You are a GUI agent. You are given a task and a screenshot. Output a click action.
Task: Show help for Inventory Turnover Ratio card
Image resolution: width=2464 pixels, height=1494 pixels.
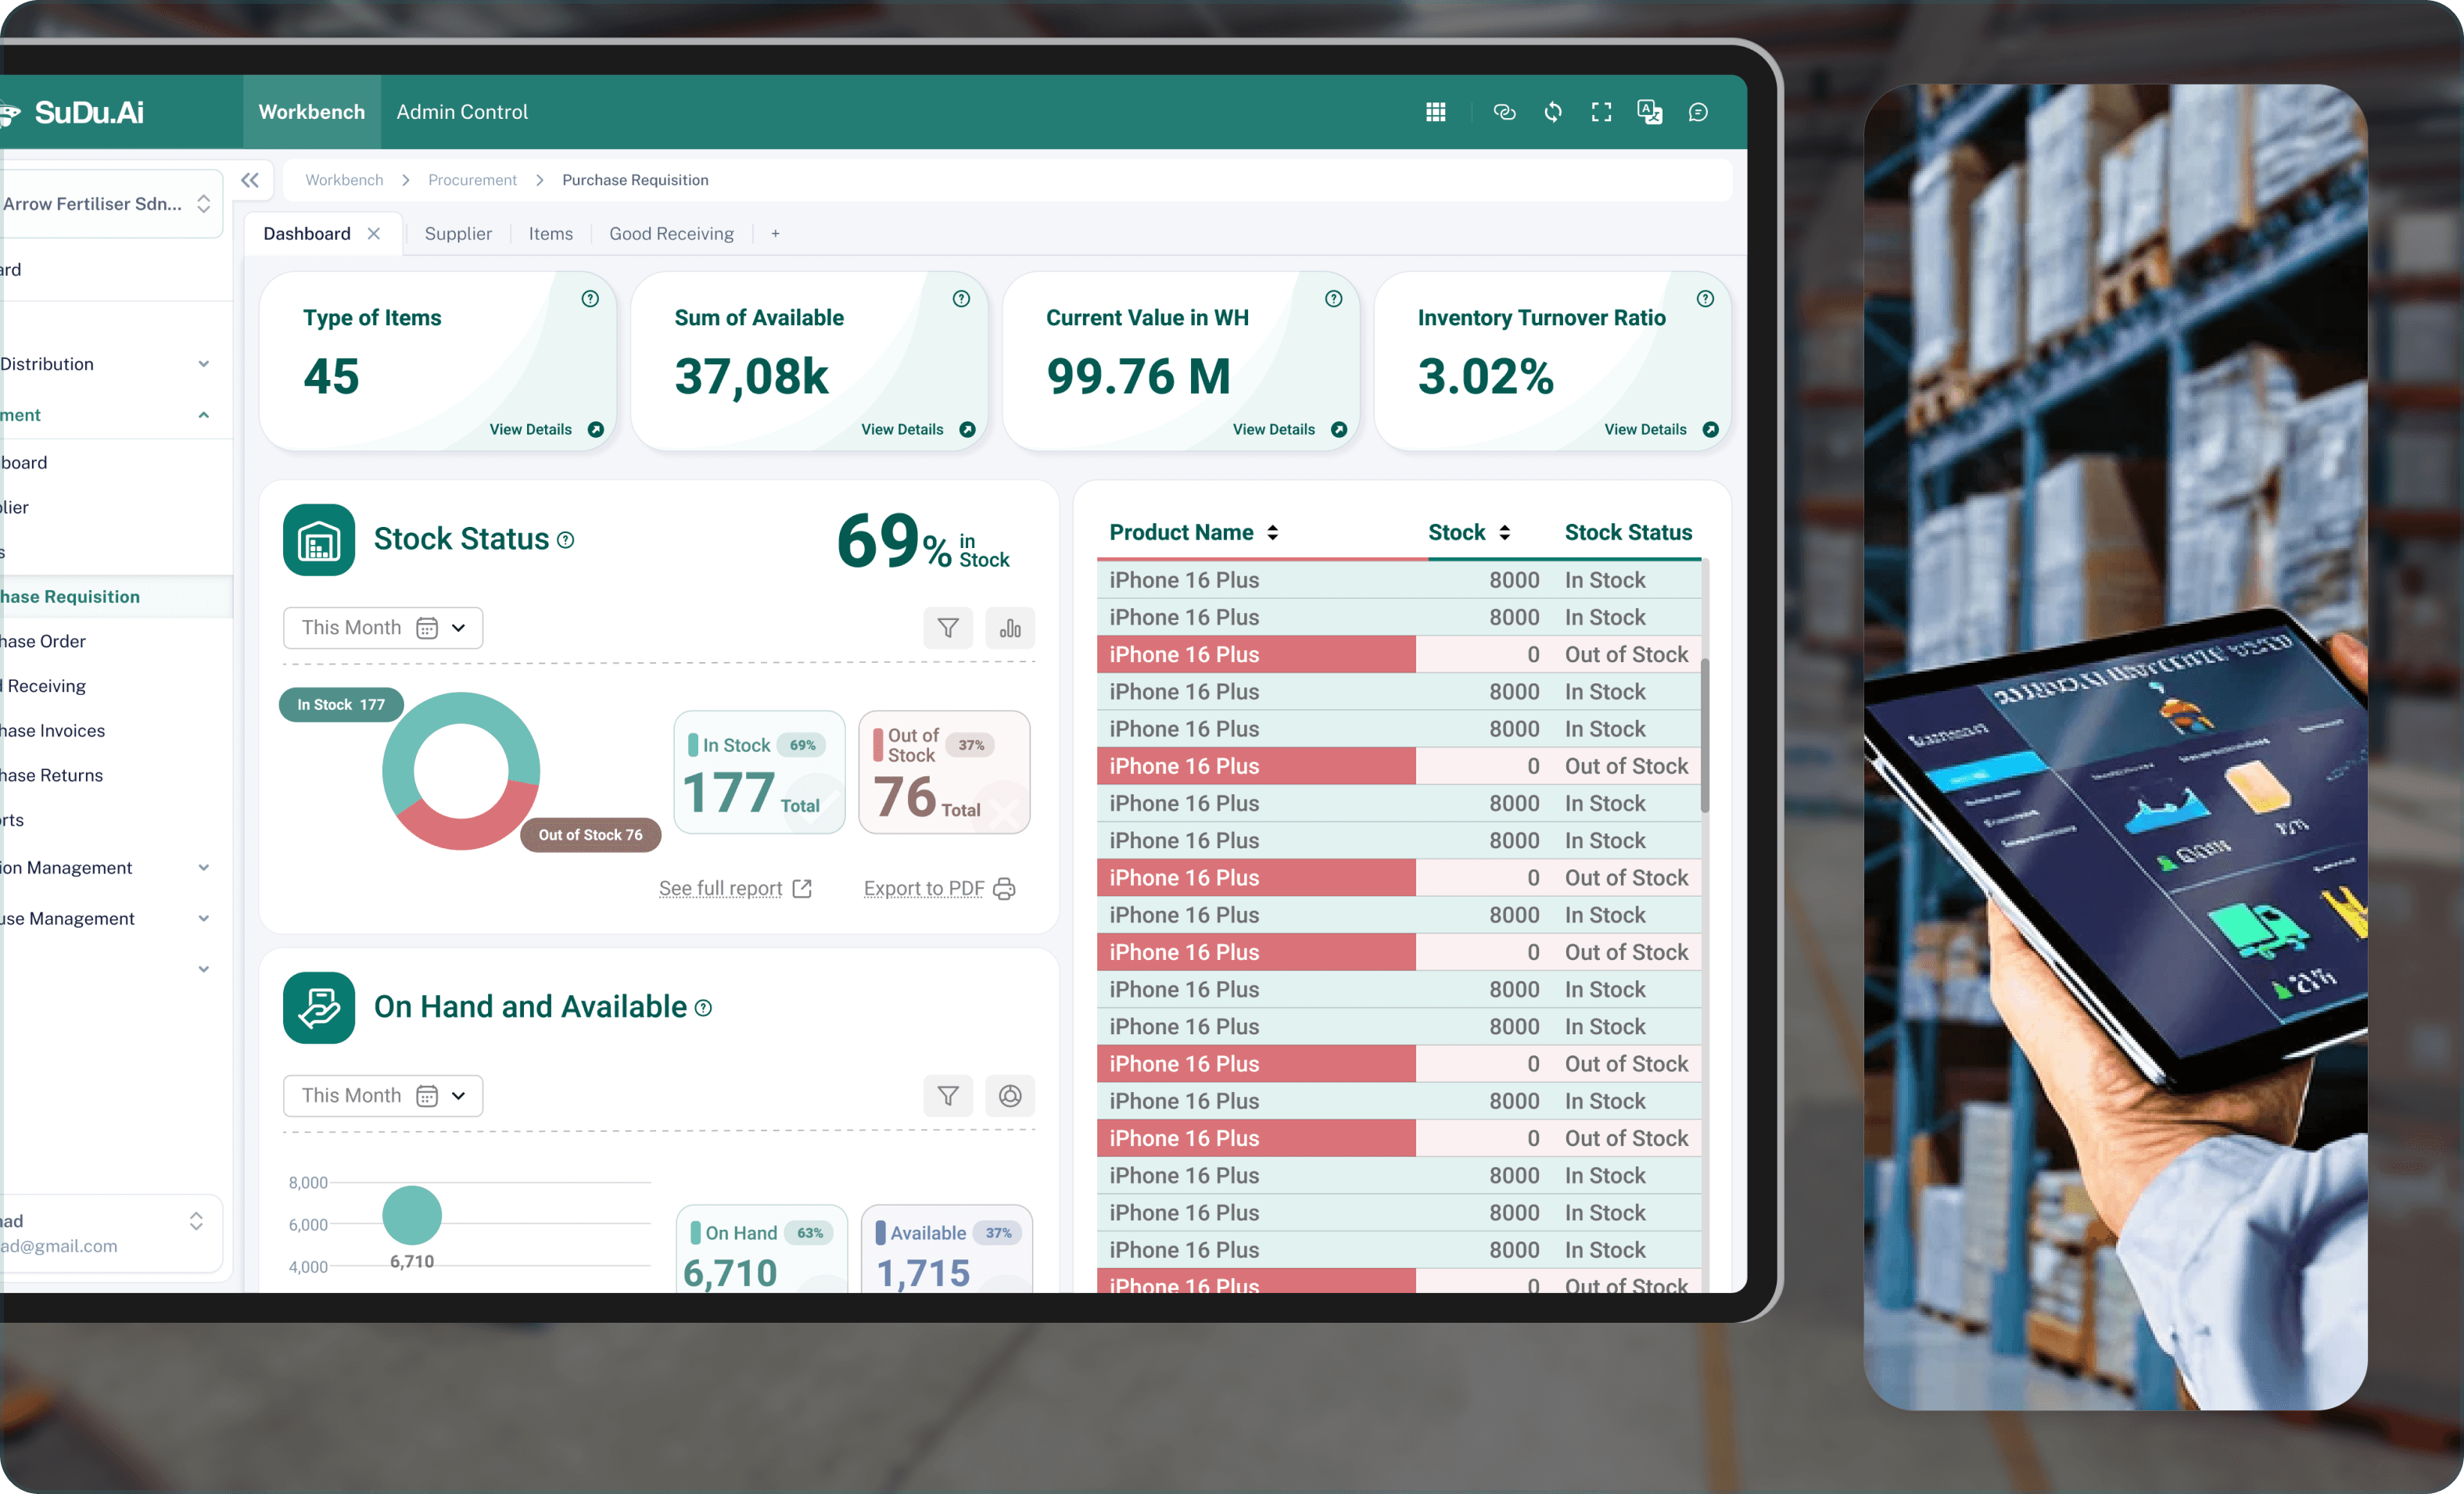click(1705, 298)
